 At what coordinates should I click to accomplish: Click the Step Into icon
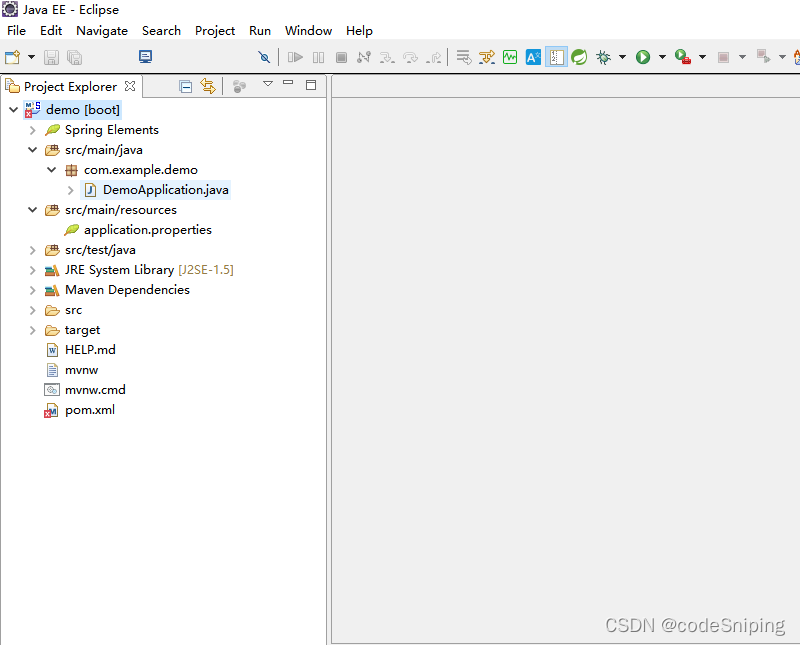387,57
